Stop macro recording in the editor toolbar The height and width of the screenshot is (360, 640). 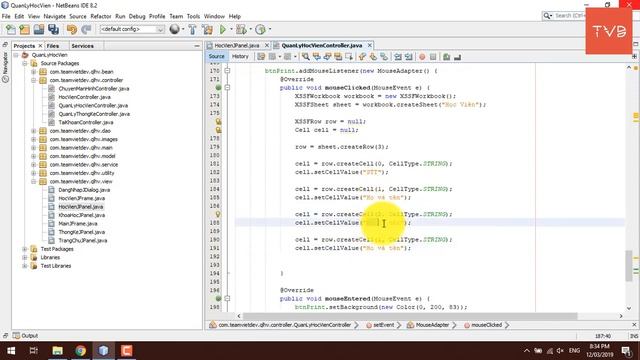point(433,57)
